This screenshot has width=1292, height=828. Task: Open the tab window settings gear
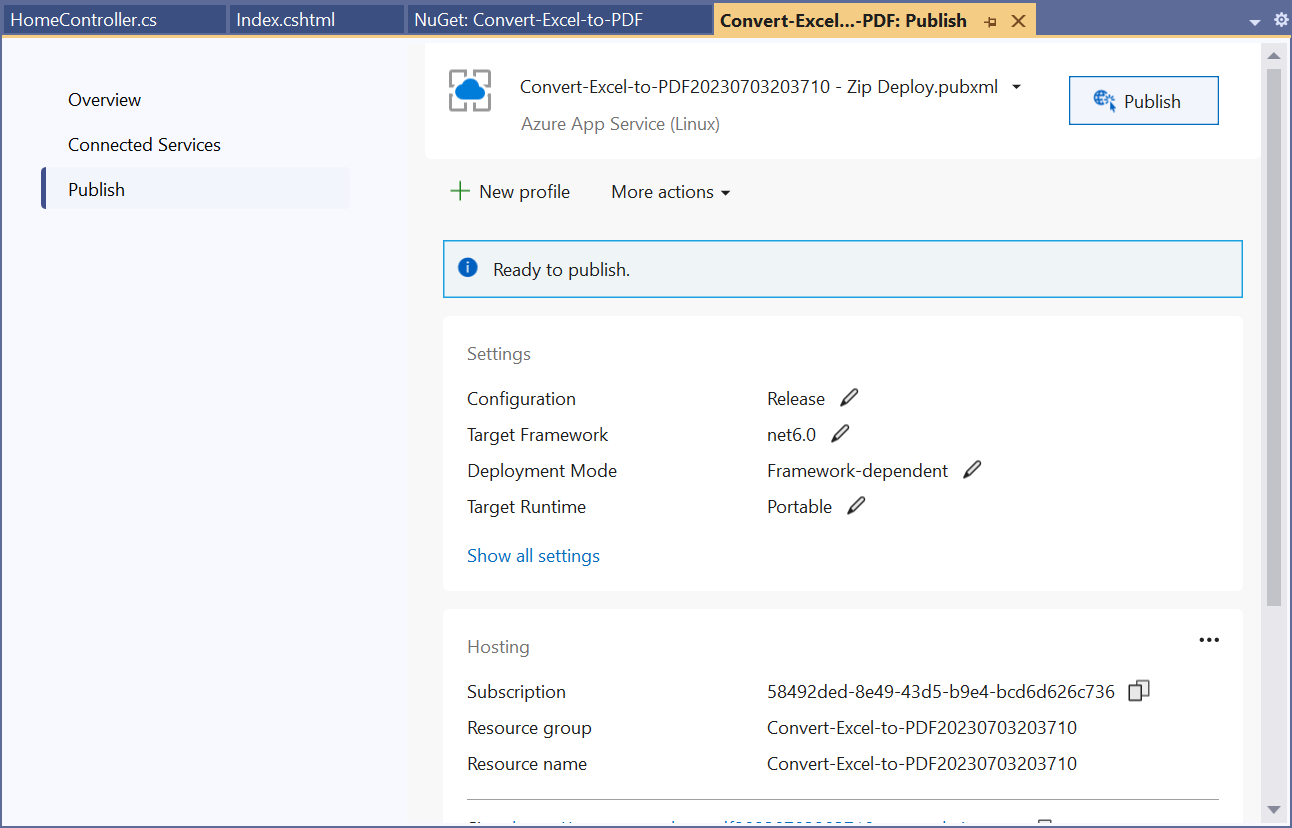pos(1281,20)
